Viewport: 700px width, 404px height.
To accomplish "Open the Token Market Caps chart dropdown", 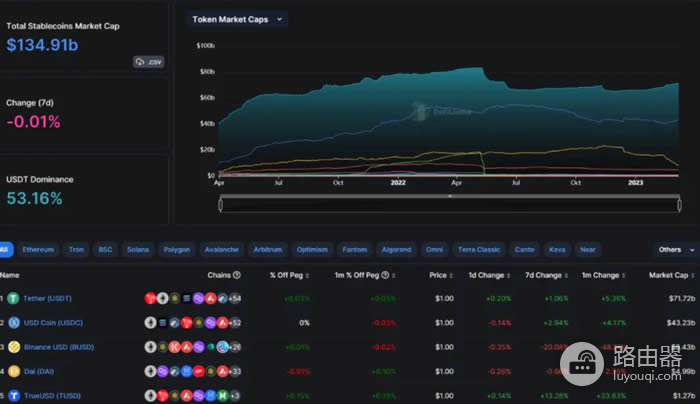I will pyautogui.click(x=237, y=19).
